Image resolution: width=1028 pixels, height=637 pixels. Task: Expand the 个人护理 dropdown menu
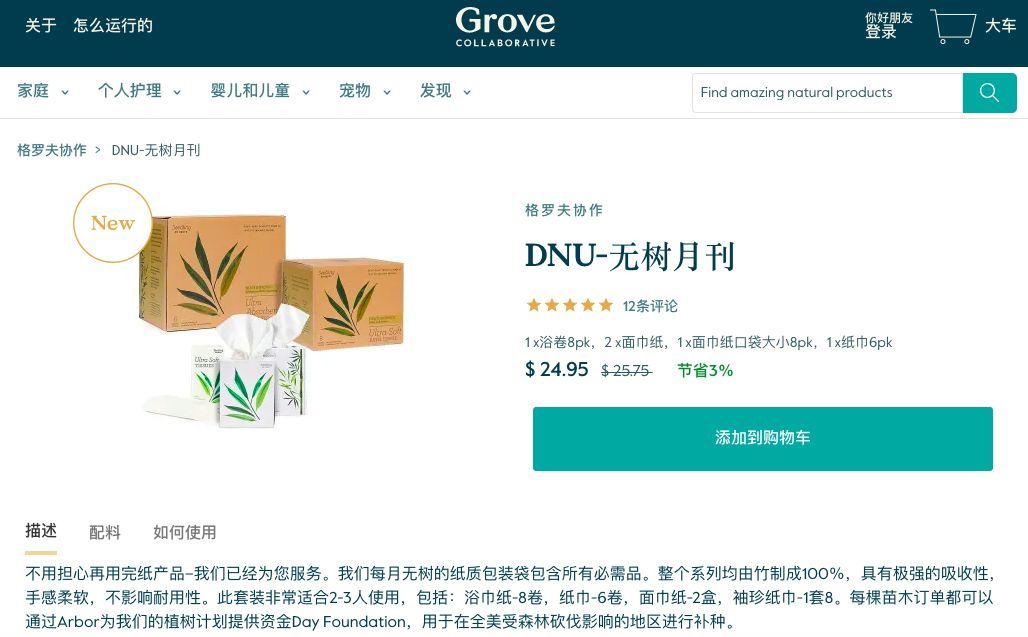pyautogui.click(x=139, y=91)
